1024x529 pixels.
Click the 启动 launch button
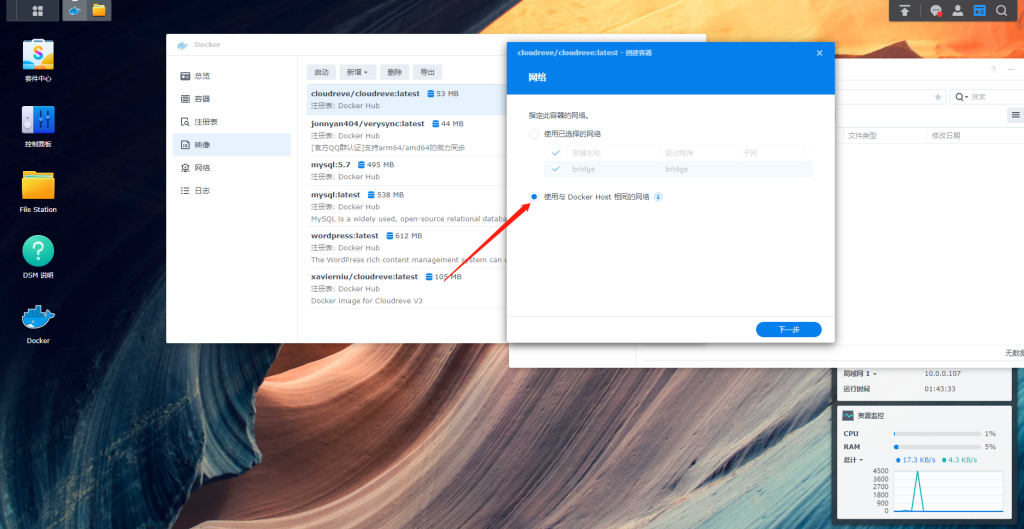pyautogui.click(x=321, y=72)
